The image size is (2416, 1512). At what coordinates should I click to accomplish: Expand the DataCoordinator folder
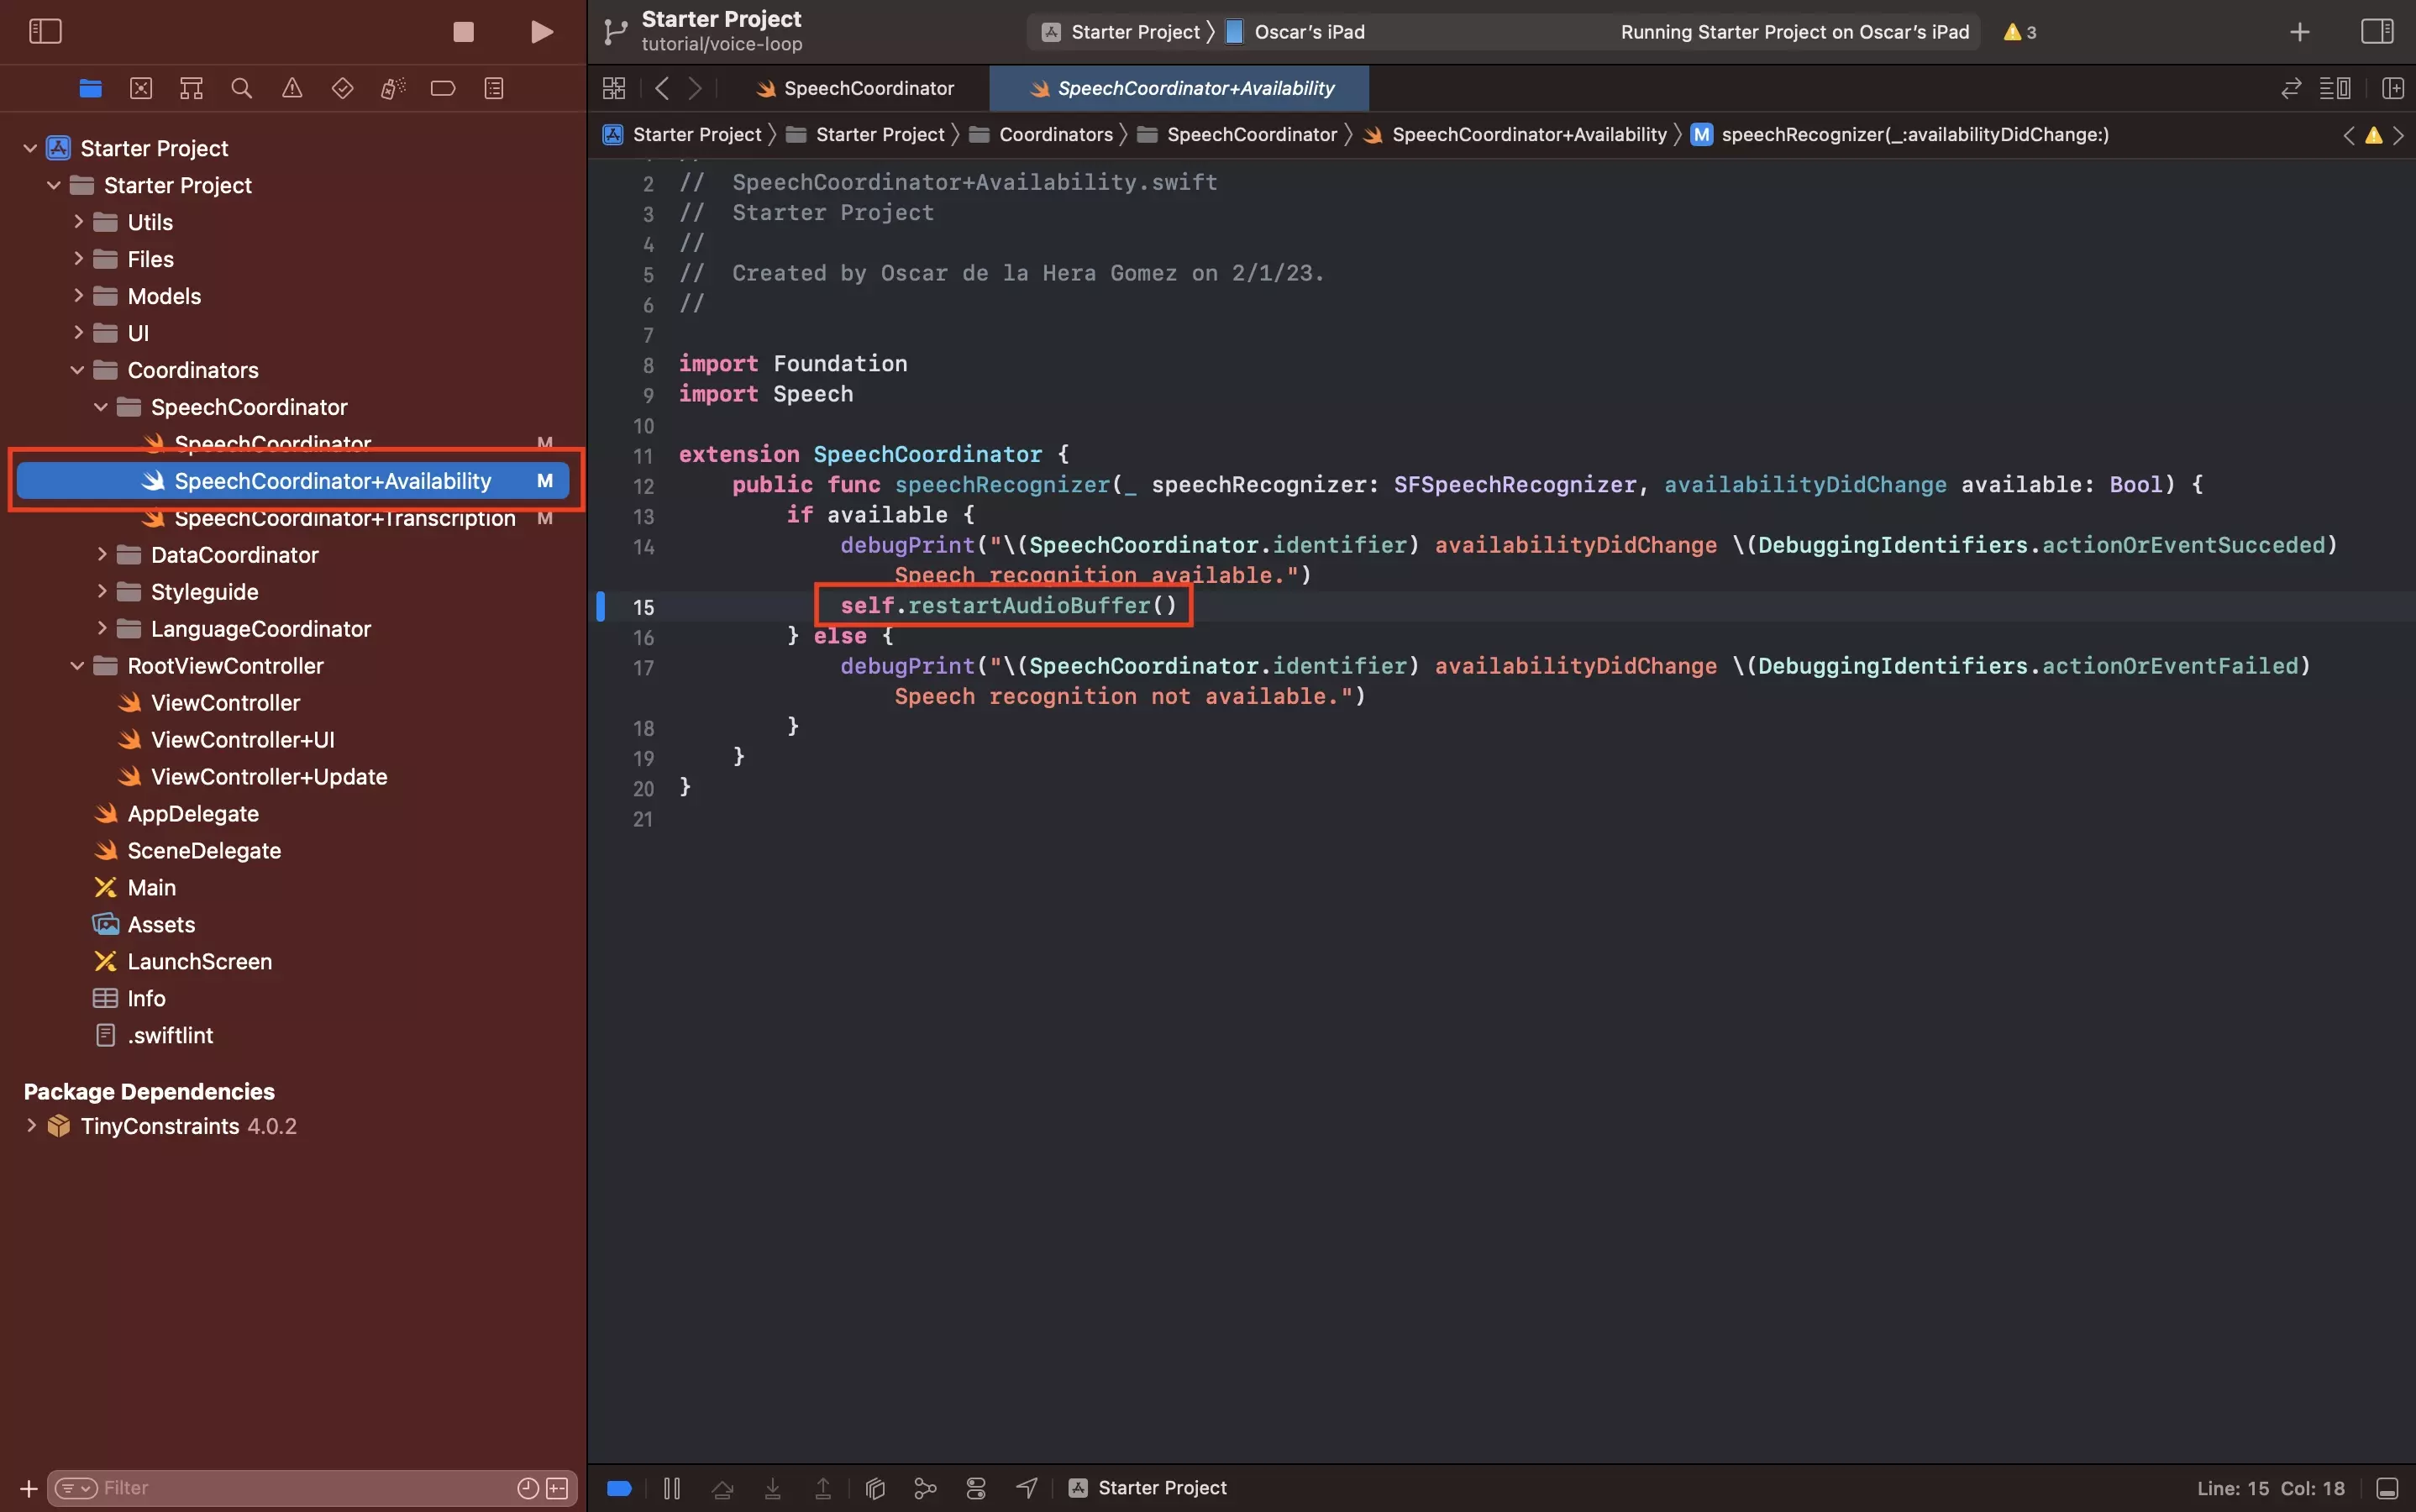point(101,555)
